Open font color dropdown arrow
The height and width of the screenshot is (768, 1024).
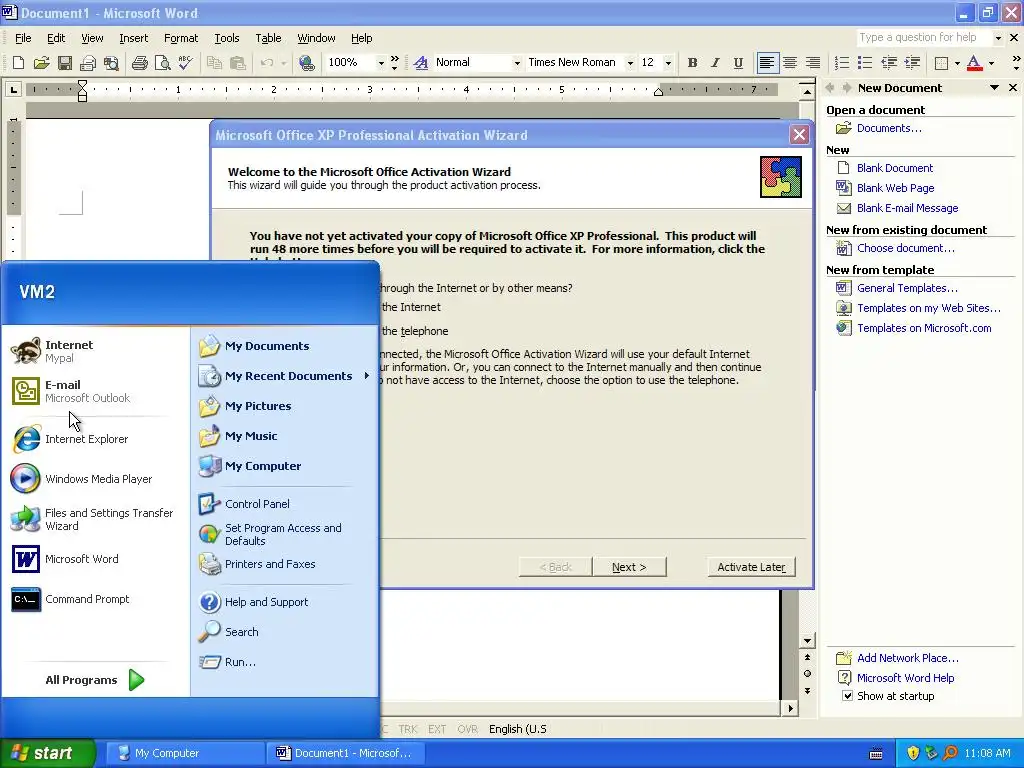pyautogui.click(x=991, y=63)
